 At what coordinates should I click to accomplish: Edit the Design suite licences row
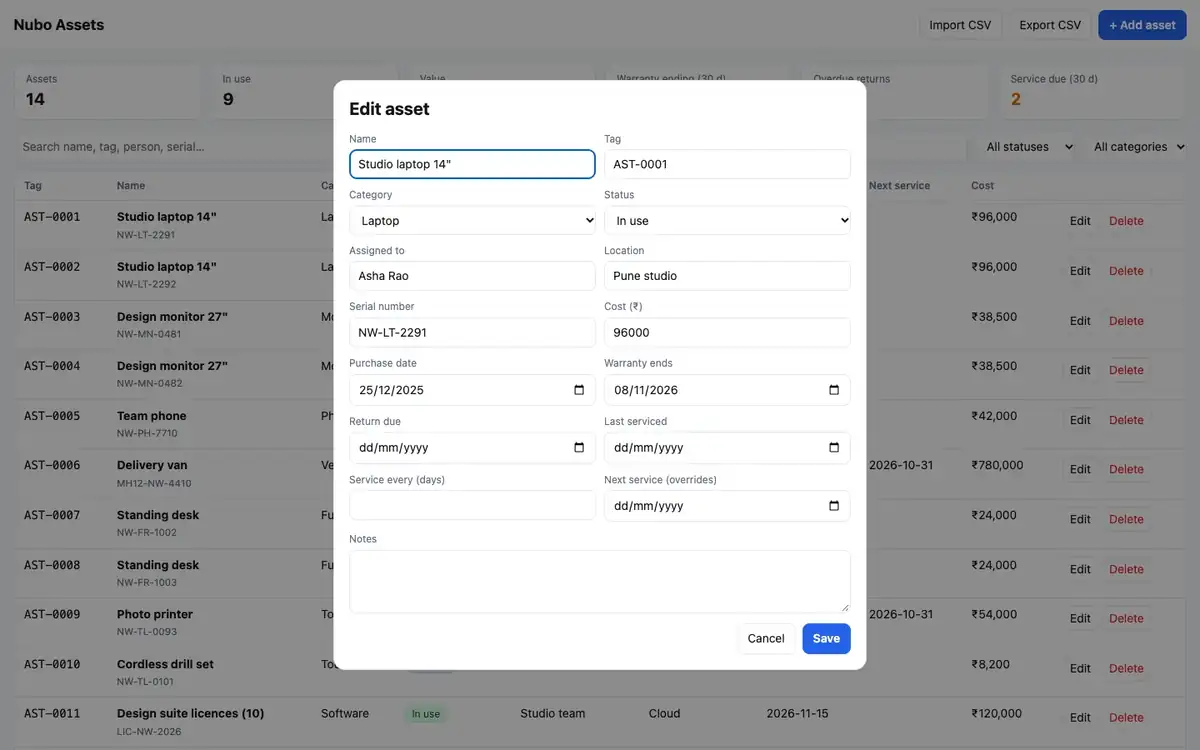click(1080, 717)
